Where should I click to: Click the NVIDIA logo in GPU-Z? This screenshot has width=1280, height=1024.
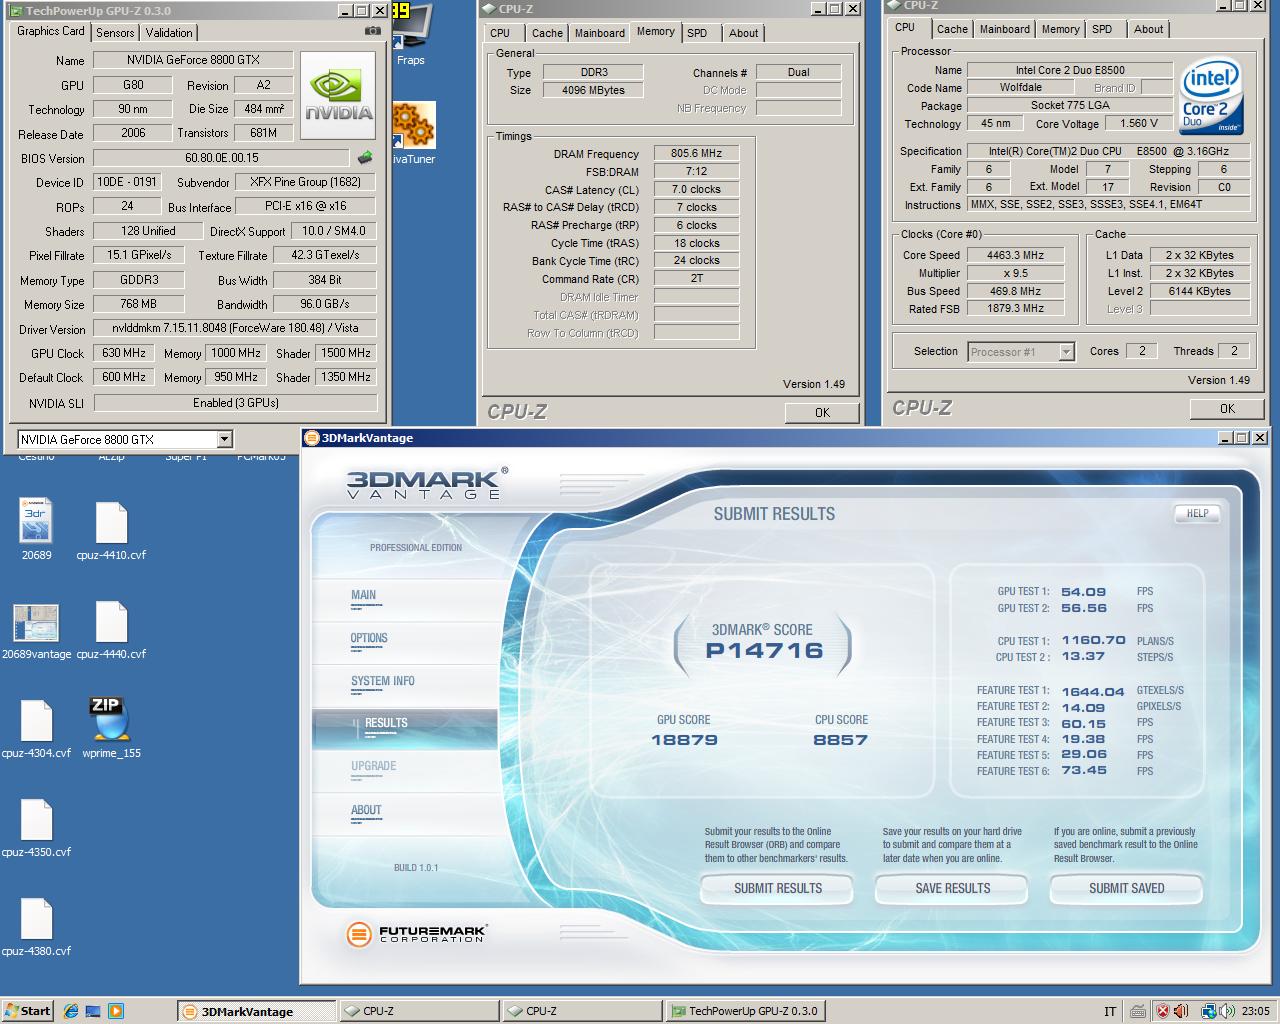(338, 96)
